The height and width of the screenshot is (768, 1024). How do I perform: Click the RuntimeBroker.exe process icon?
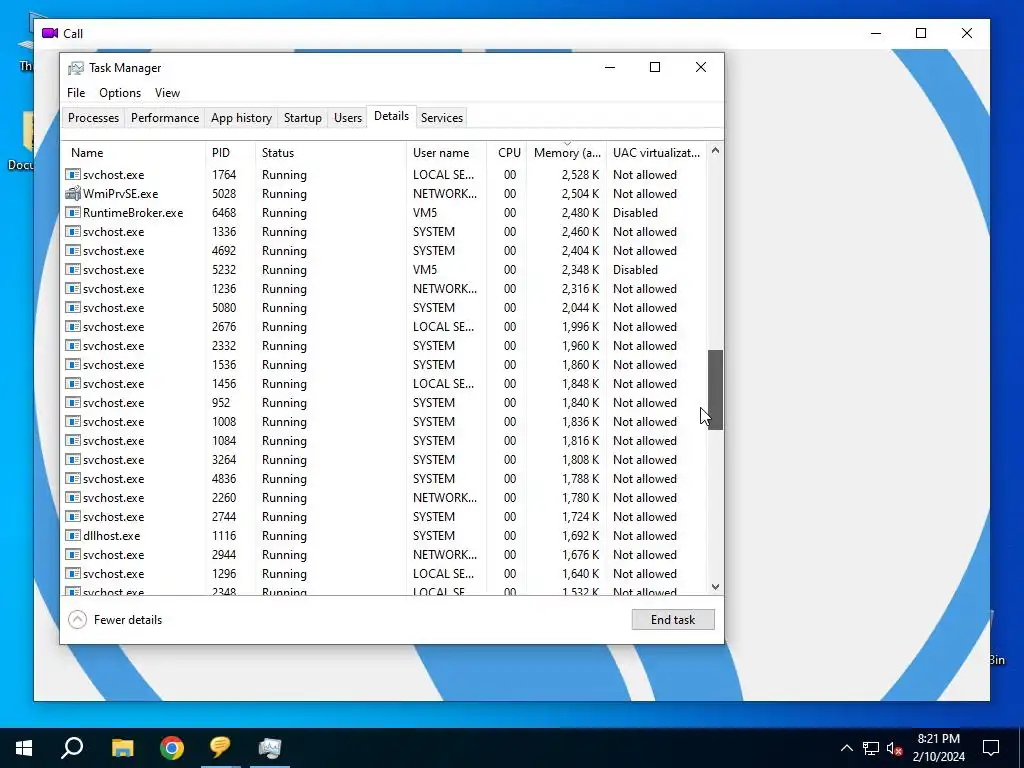pyautogui.click(x=72, y=213)
